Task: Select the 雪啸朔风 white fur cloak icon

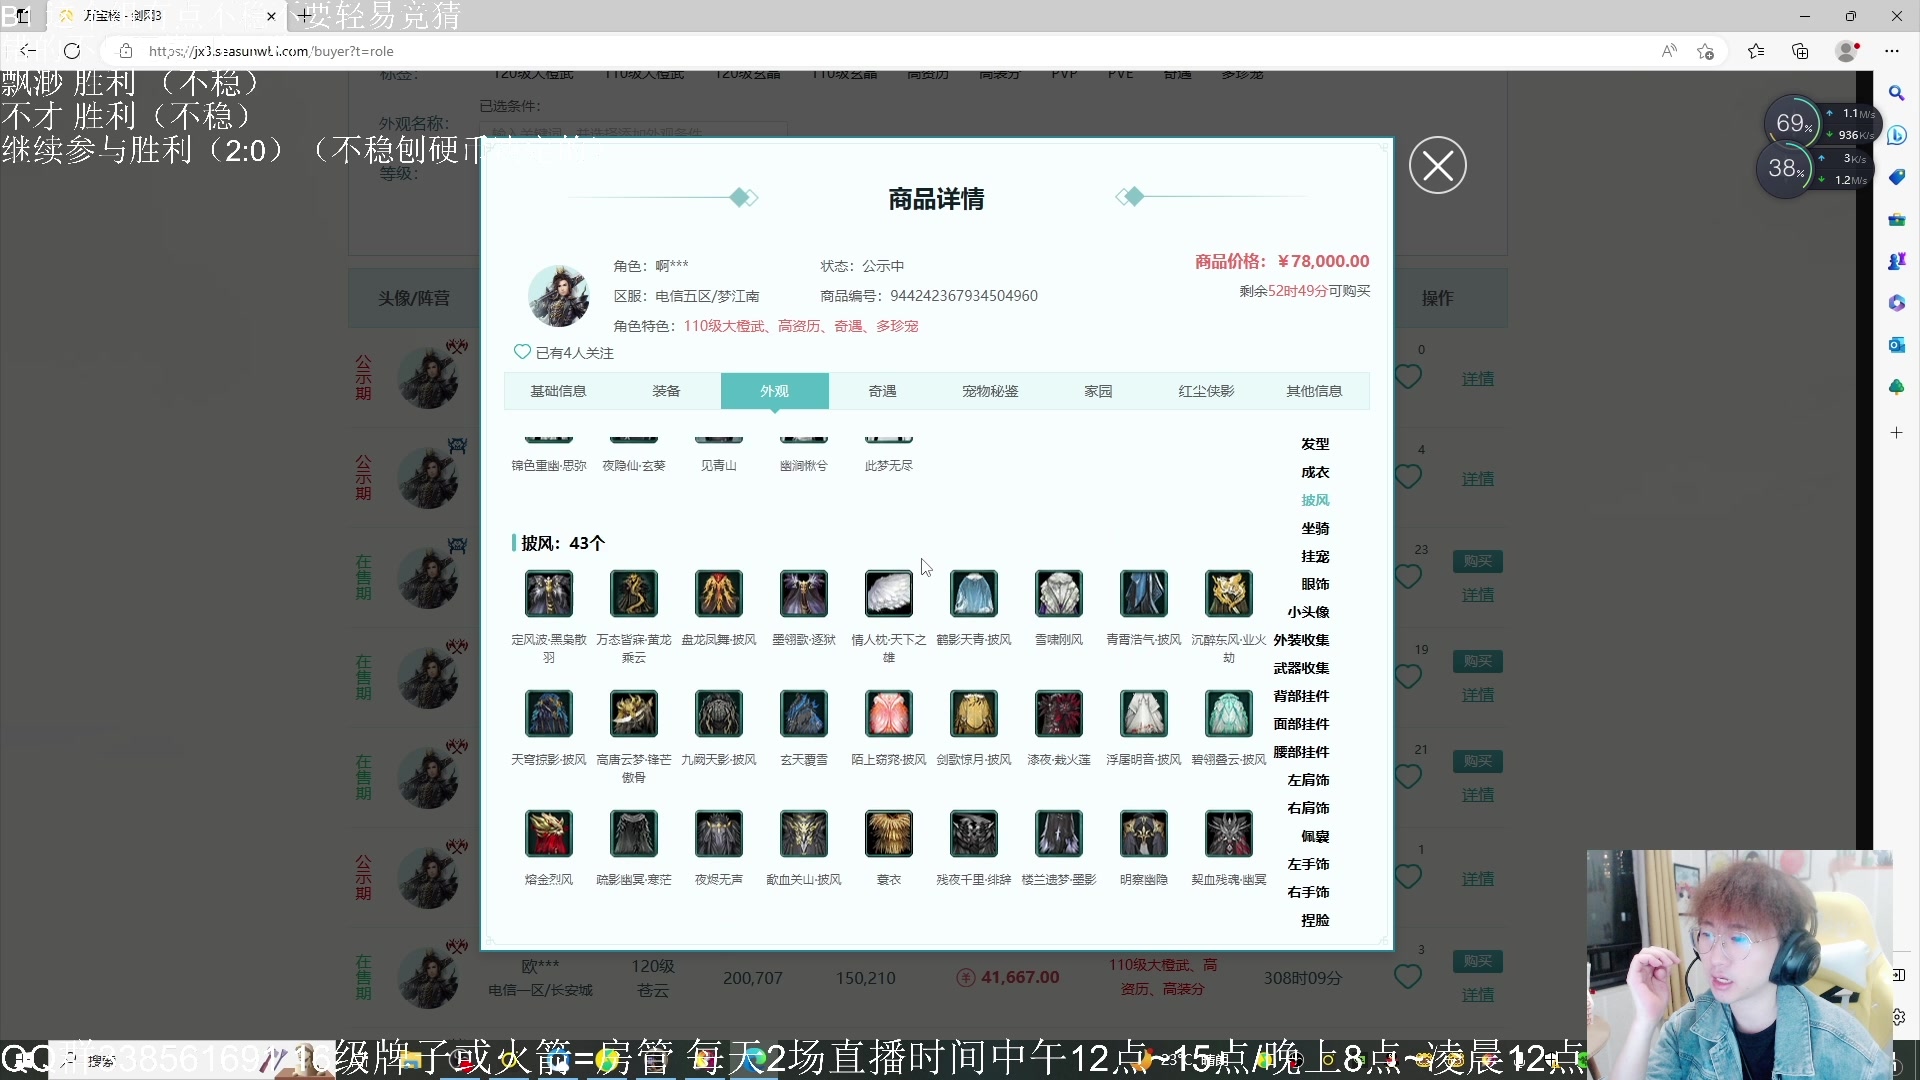Action: [x=1059, y=594]
